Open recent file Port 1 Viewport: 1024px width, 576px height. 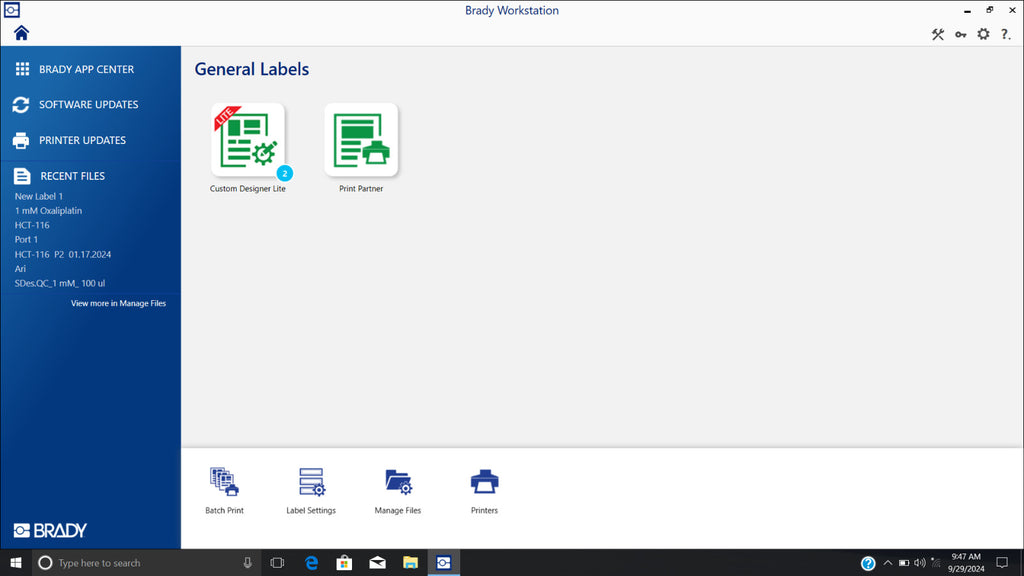[26, 240]
